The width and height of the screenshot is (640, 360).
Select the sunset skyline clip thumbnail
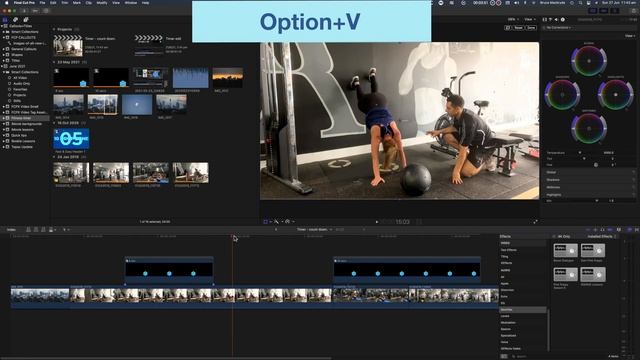(x=228, y=78)
